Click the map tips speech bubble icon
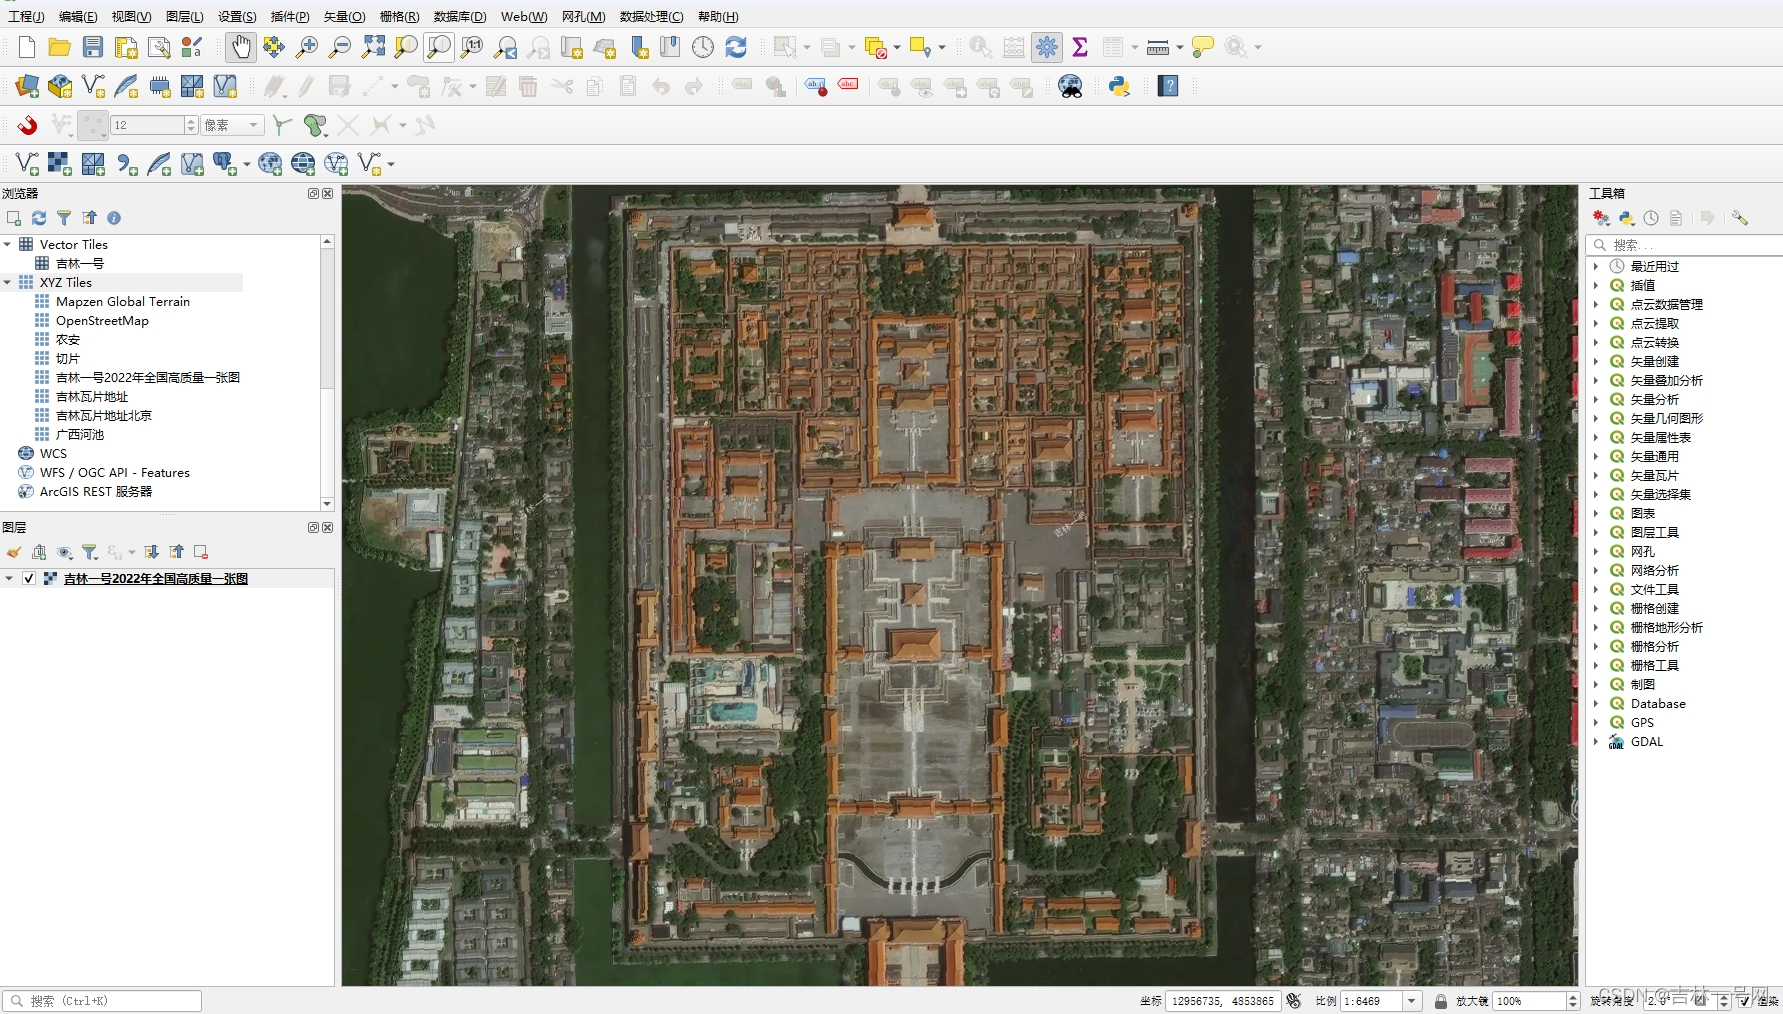1783x1014 pixels. 1203,47
